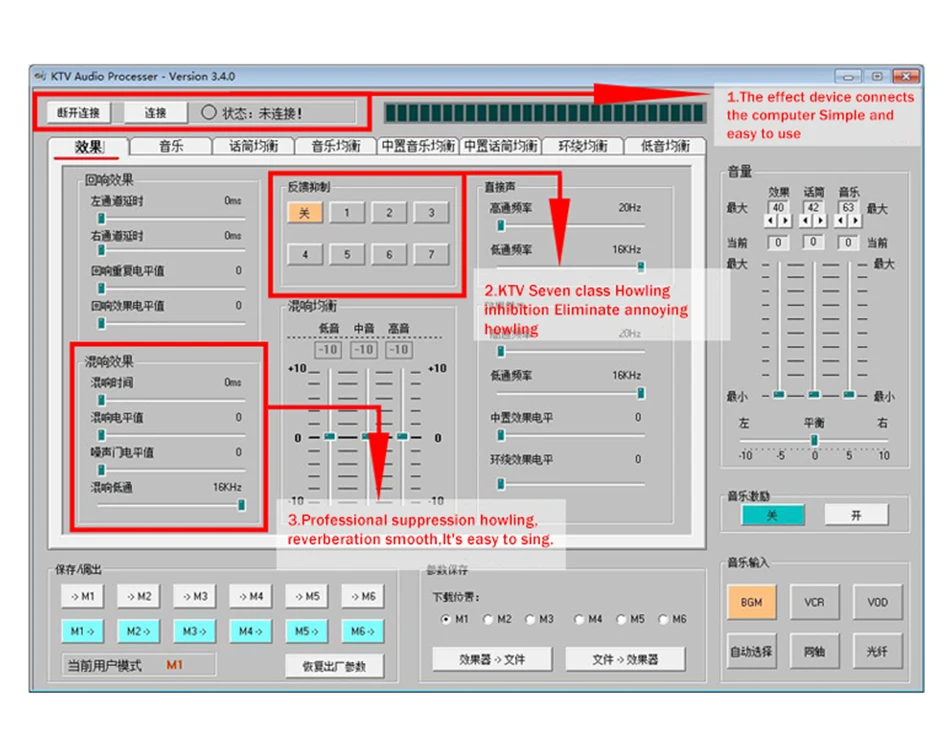Go to the 中置音乐均衡 tab

[418, 146]
